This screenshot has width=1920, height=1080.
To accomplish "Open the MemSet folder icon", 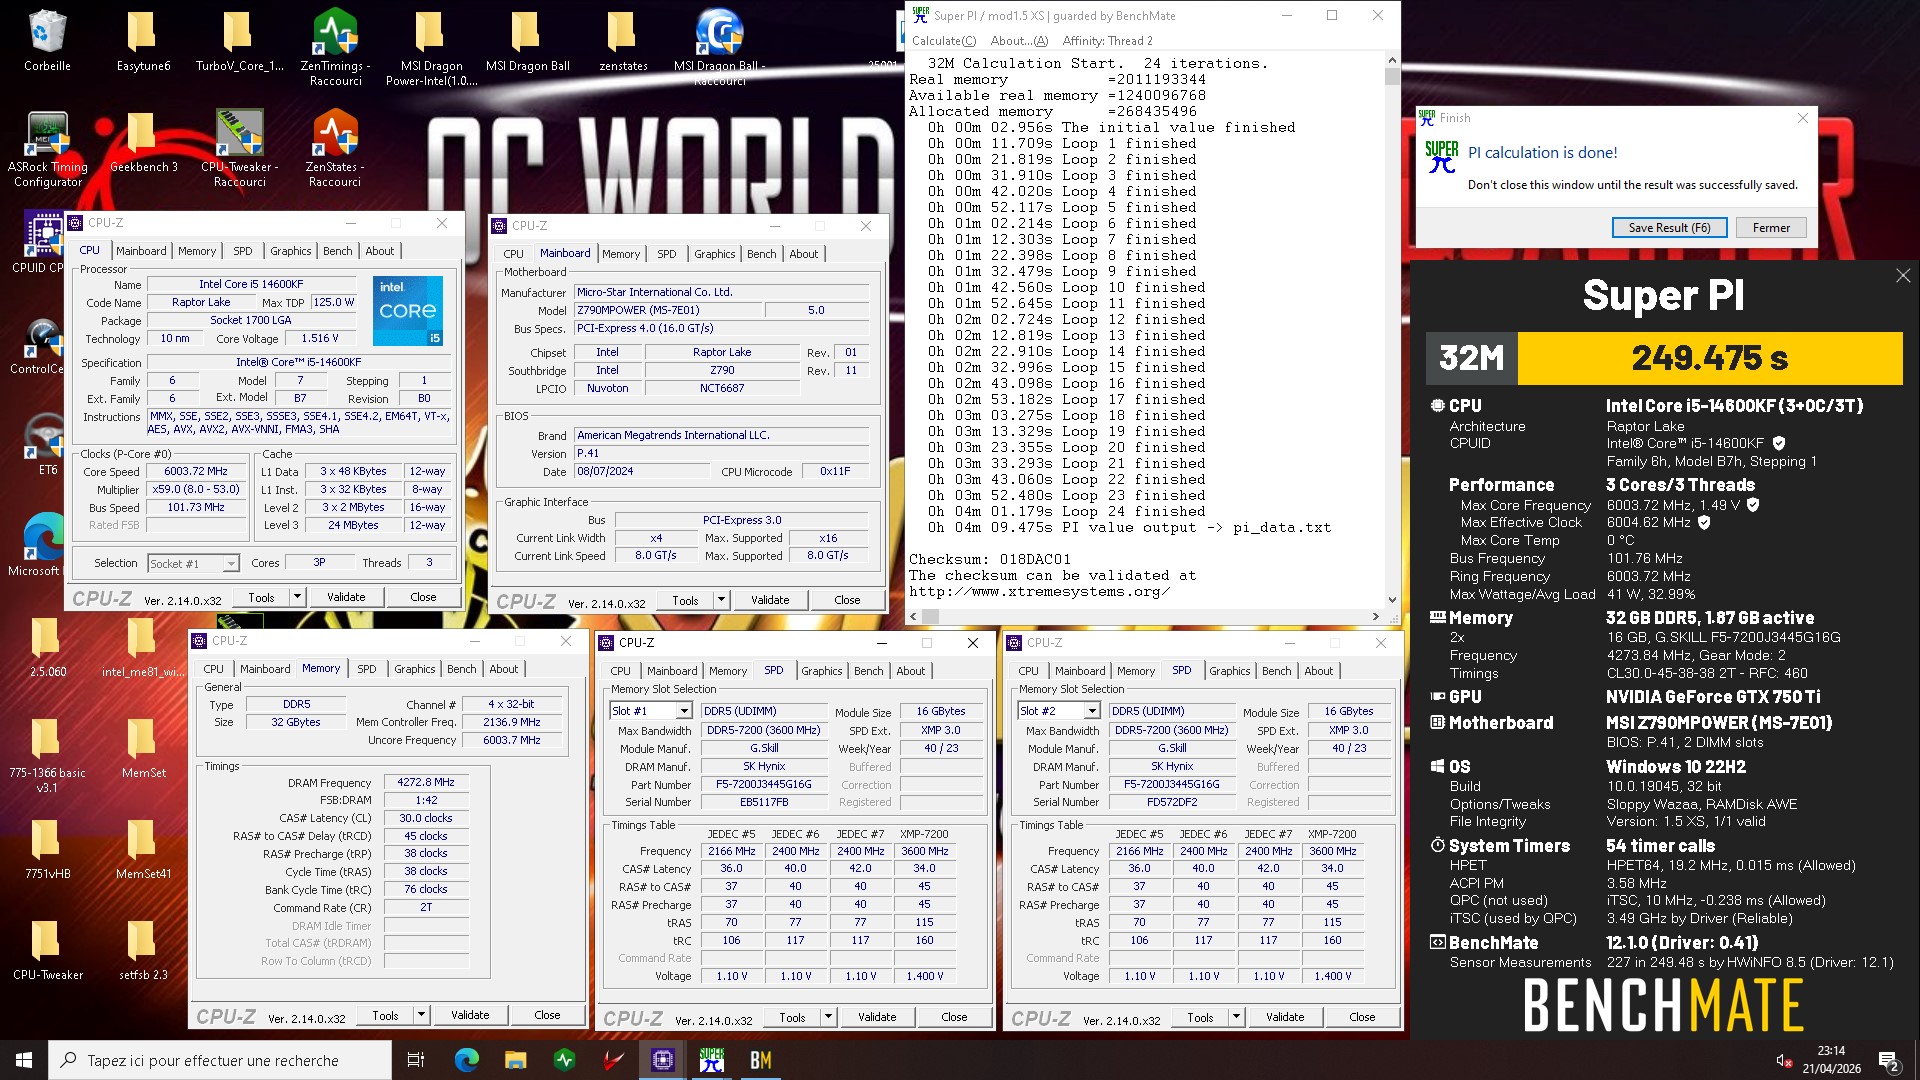I will [143, 747].
